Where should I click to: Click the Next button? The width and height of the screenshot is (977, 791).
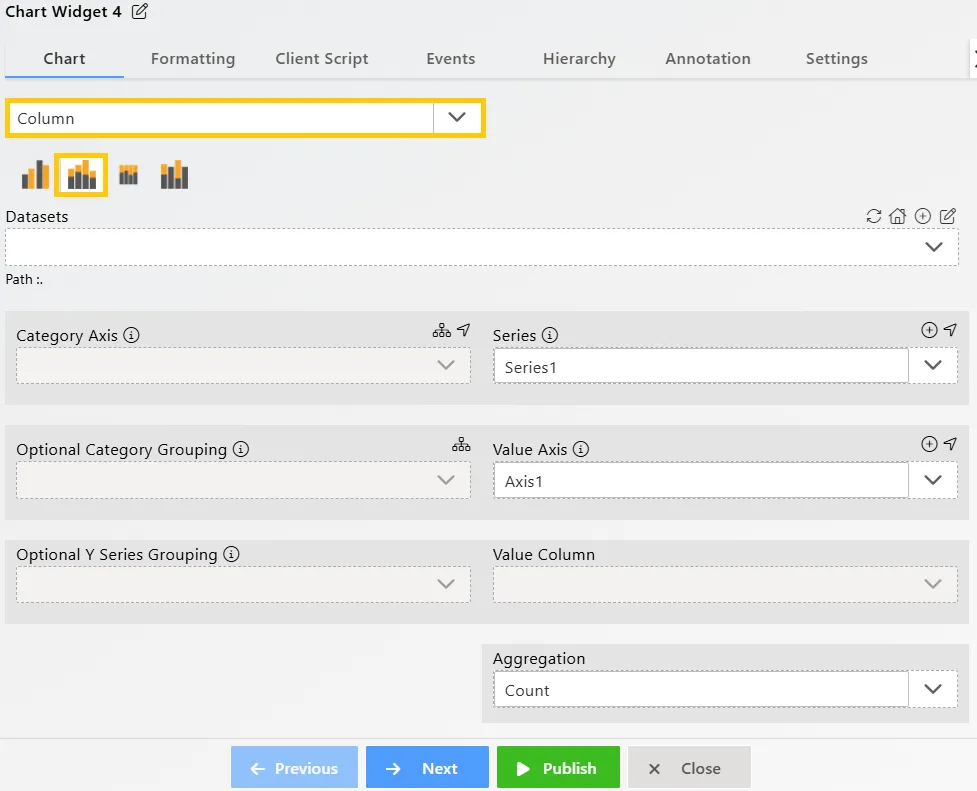(427, 768)
